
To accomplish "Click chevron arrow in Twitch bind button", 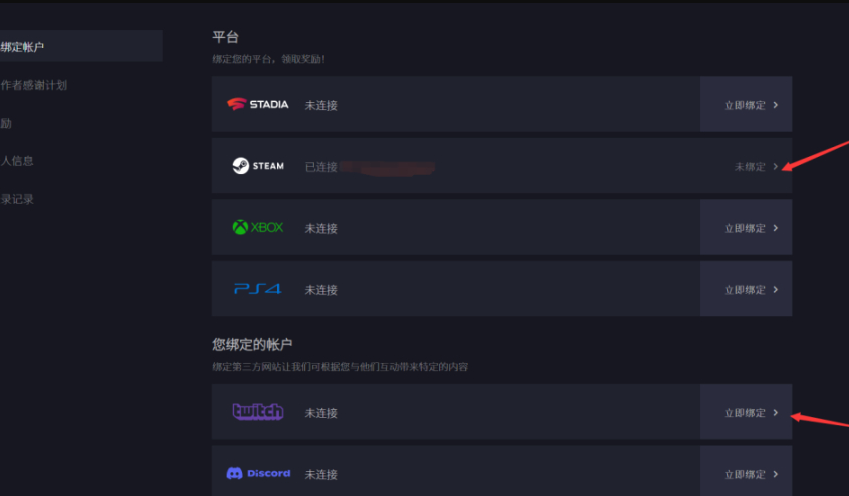I will pos(776,413).
